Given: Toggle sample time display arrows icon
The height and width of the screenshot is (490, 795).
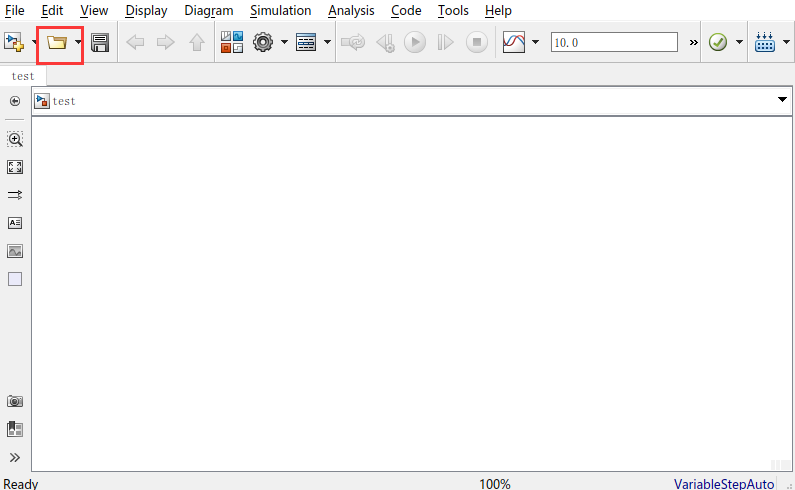Looking at the screenshot, I should tap(15, 195).
